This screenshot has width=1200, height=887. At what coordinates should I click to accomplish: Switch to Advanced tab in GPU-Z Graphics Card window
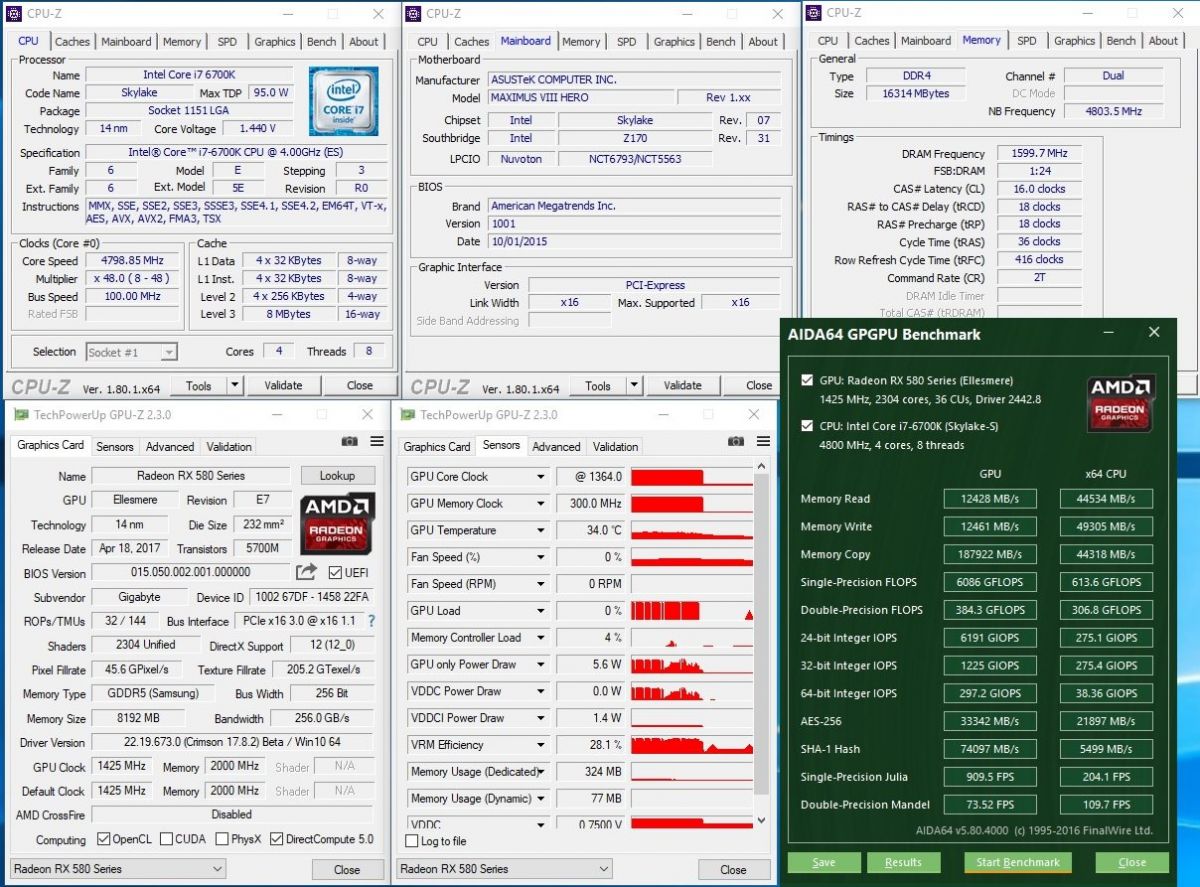point(170,447)
